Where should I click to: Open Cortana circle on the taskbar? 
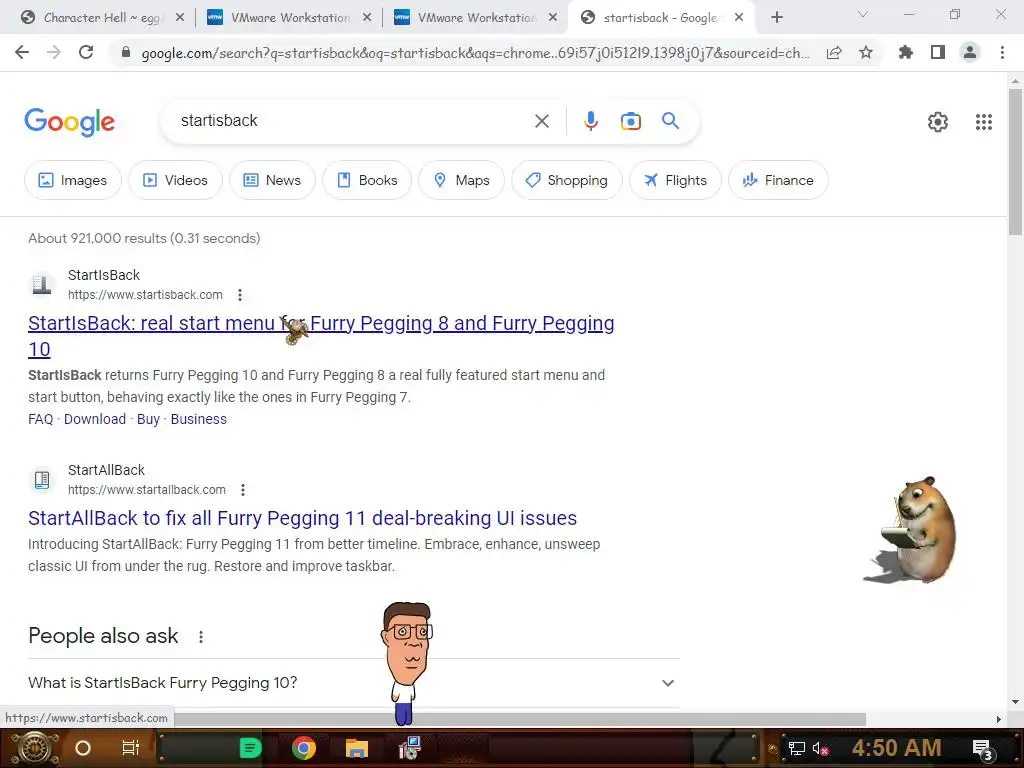pos(83,748)
